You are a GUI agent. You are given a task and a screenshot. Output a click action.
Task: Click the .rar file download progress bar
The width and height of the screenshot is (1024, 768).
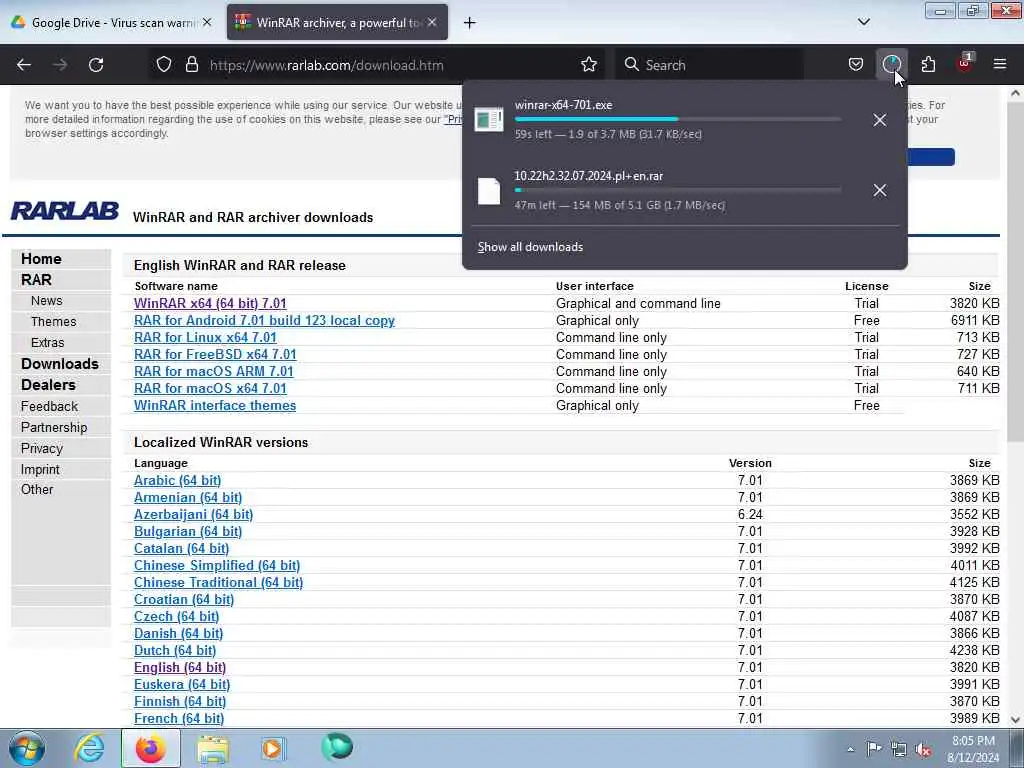coord(678,190)
